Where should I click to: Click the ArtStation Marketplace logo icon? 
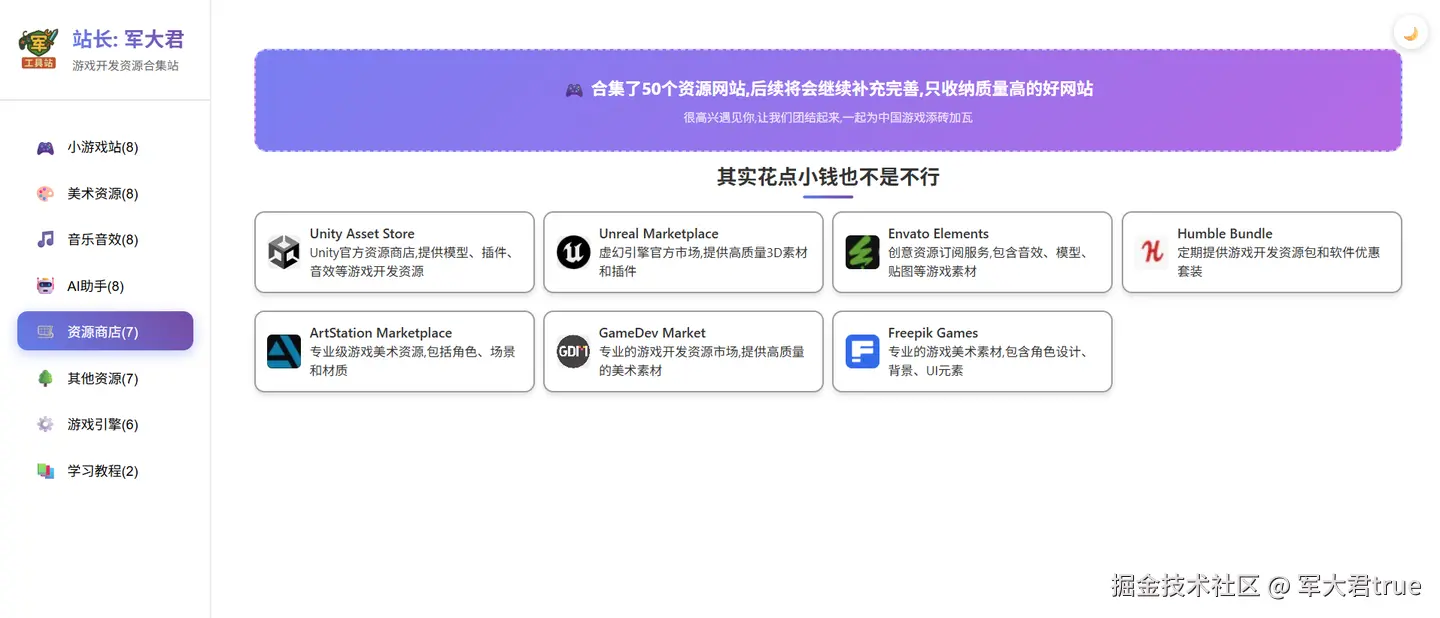tap(284, 351)
